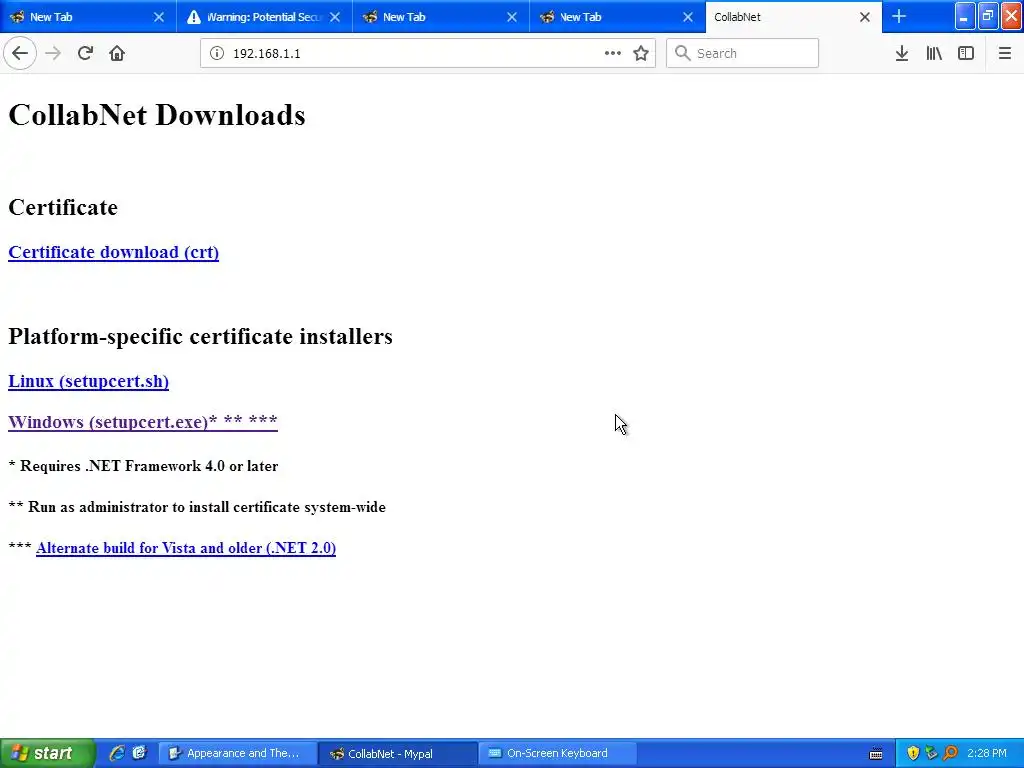Open Appearance and Themes taskbar window

[x=238, y=753]
